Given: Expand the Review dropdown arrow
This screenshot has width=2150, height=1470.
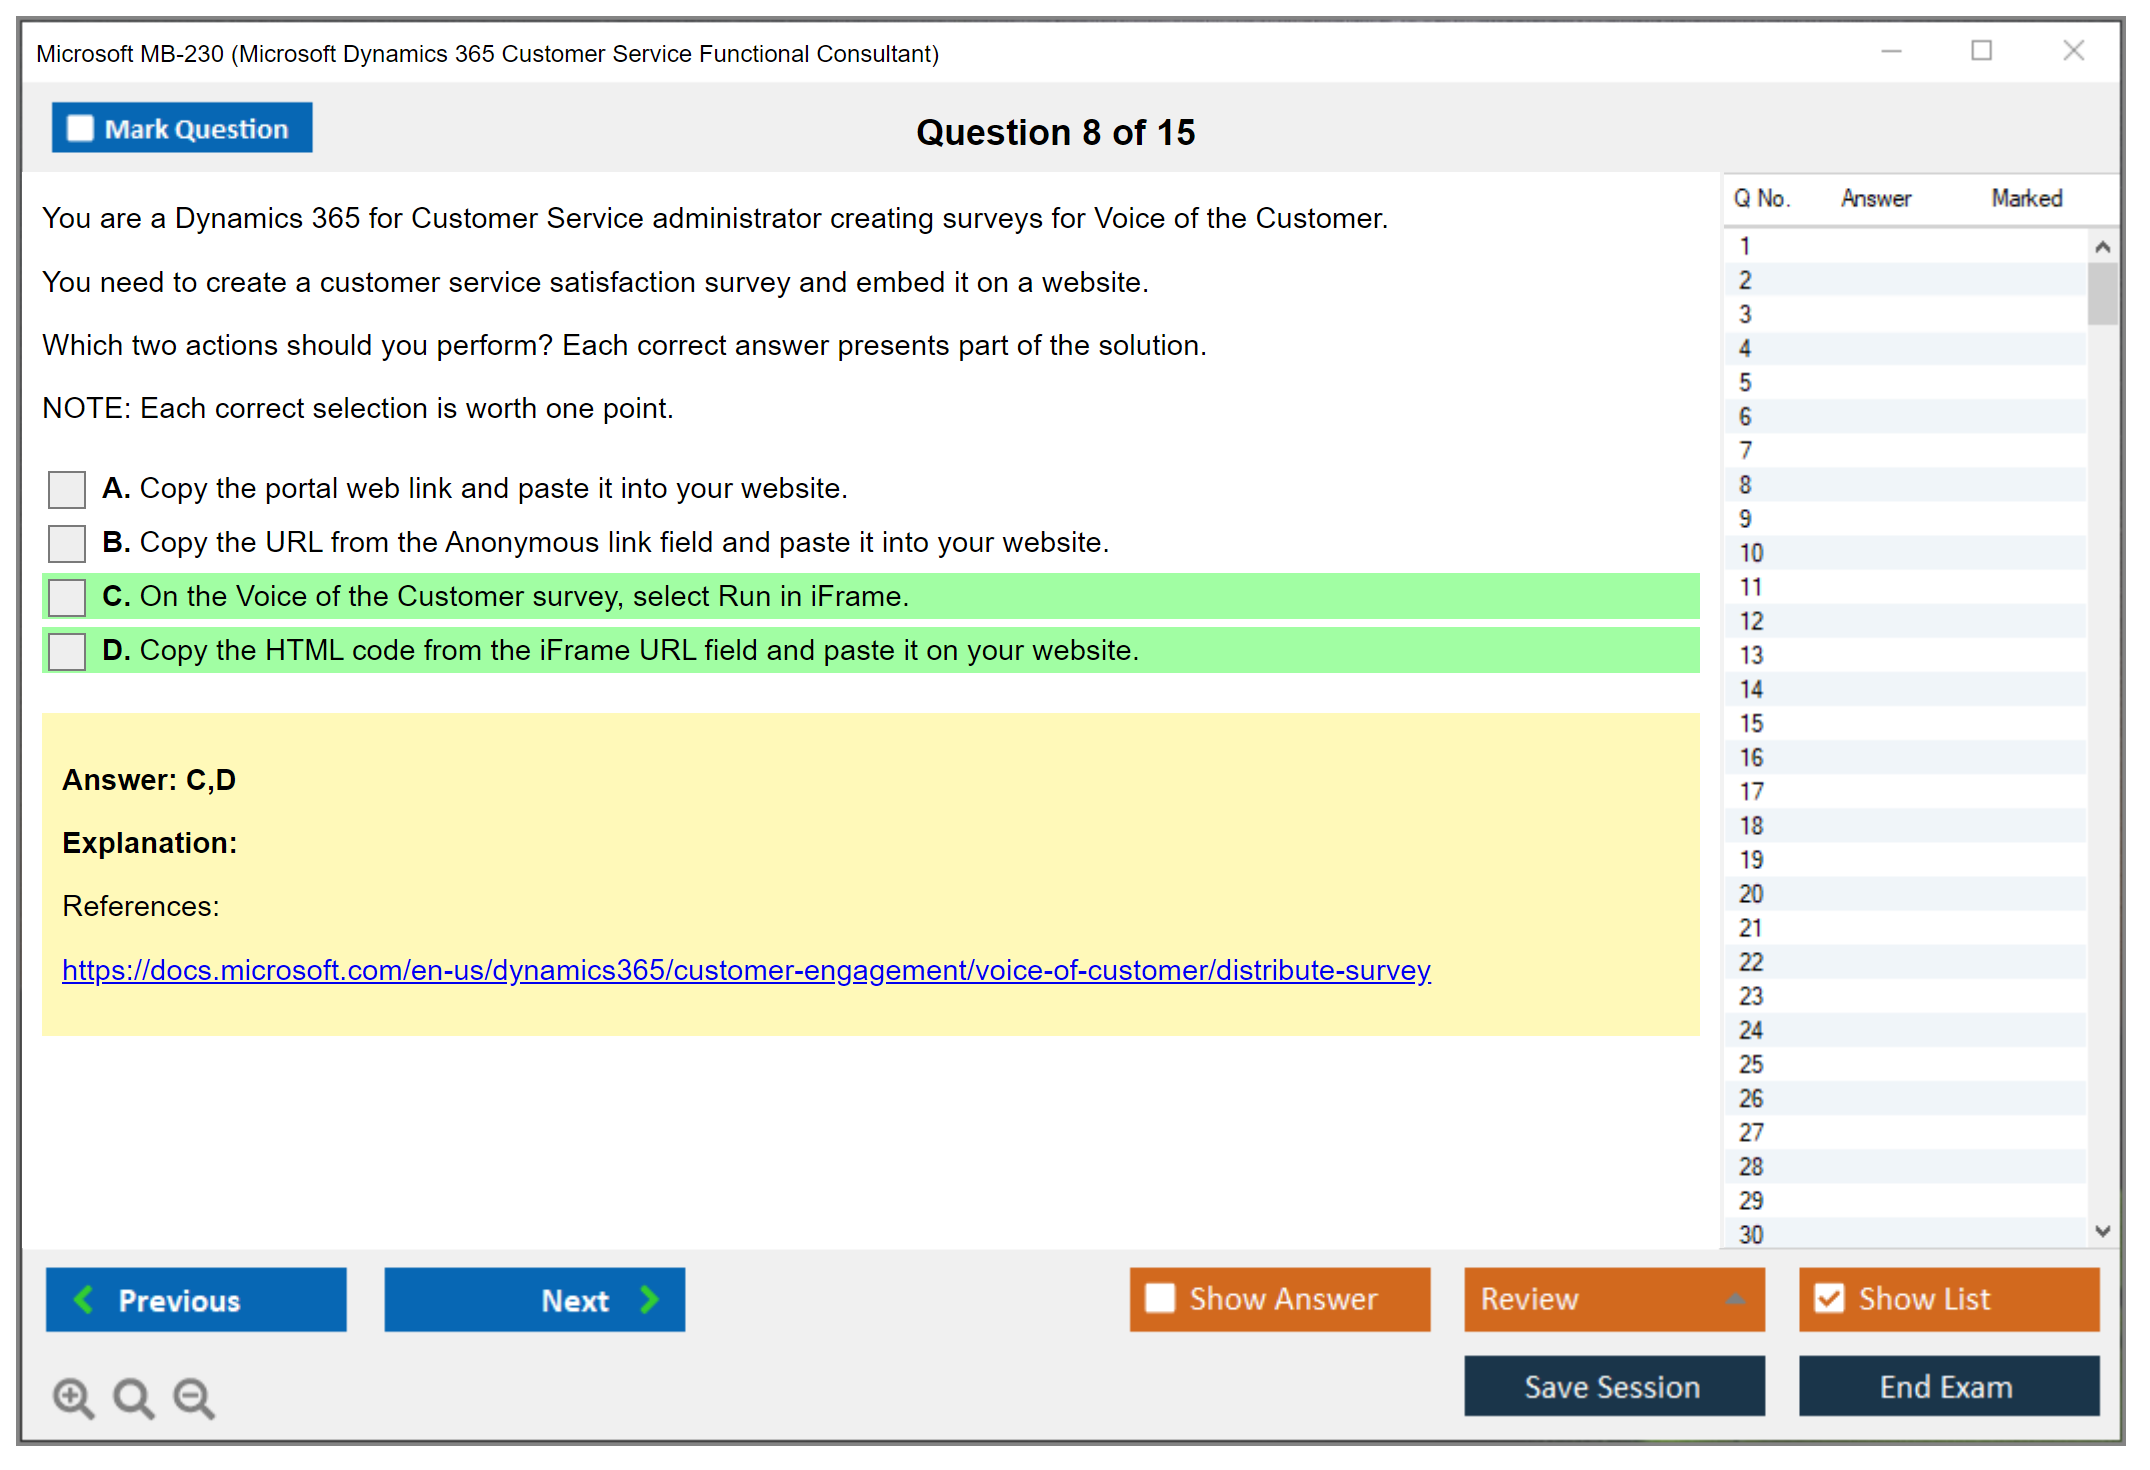Looking at the screenshot, I should (1735, 1299).
